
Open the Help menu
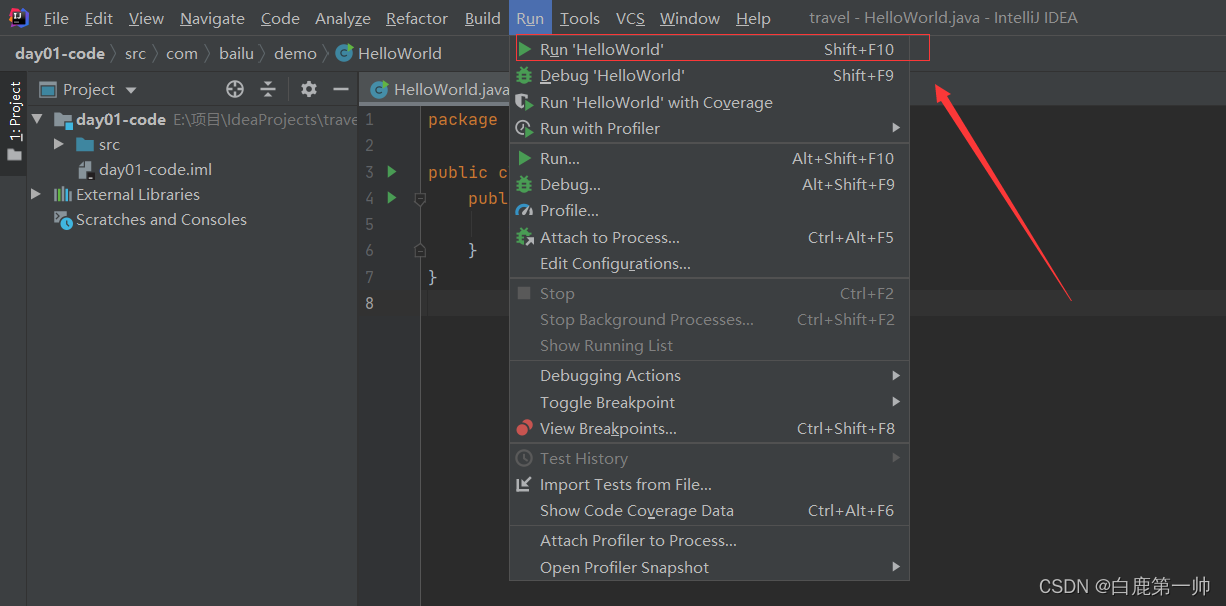753,18
